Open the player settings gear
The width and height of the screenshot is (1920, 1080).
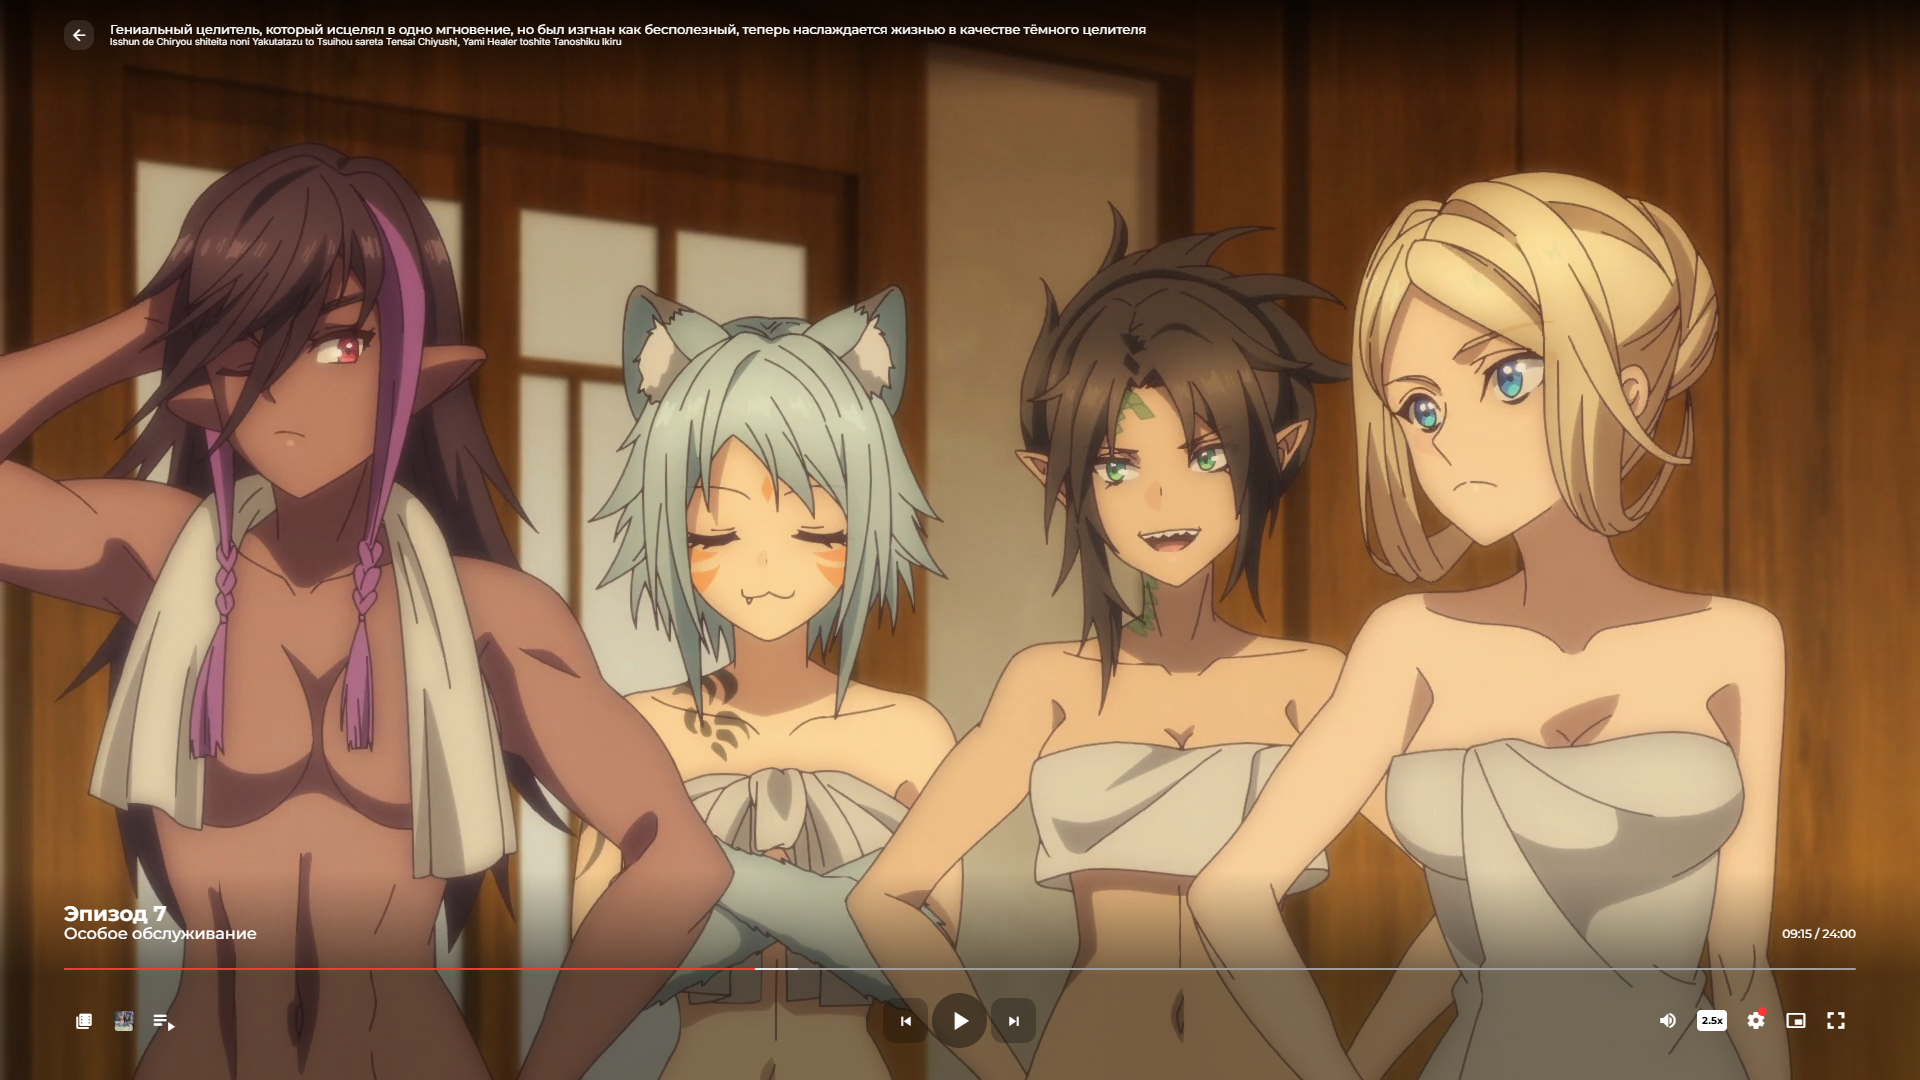(1756, 1020)
